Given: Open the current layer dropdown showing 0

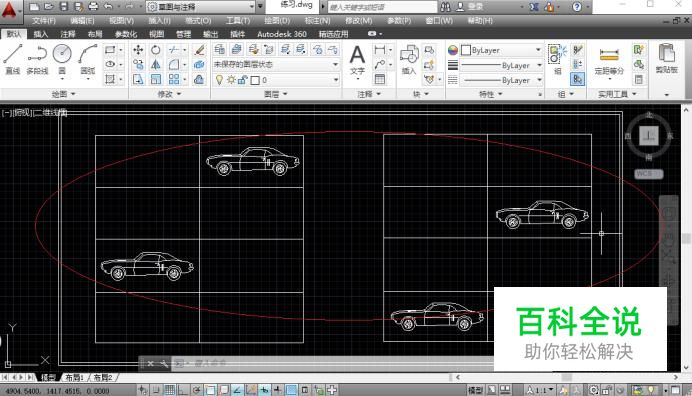Looking at the screenshot, I should 276,80.
